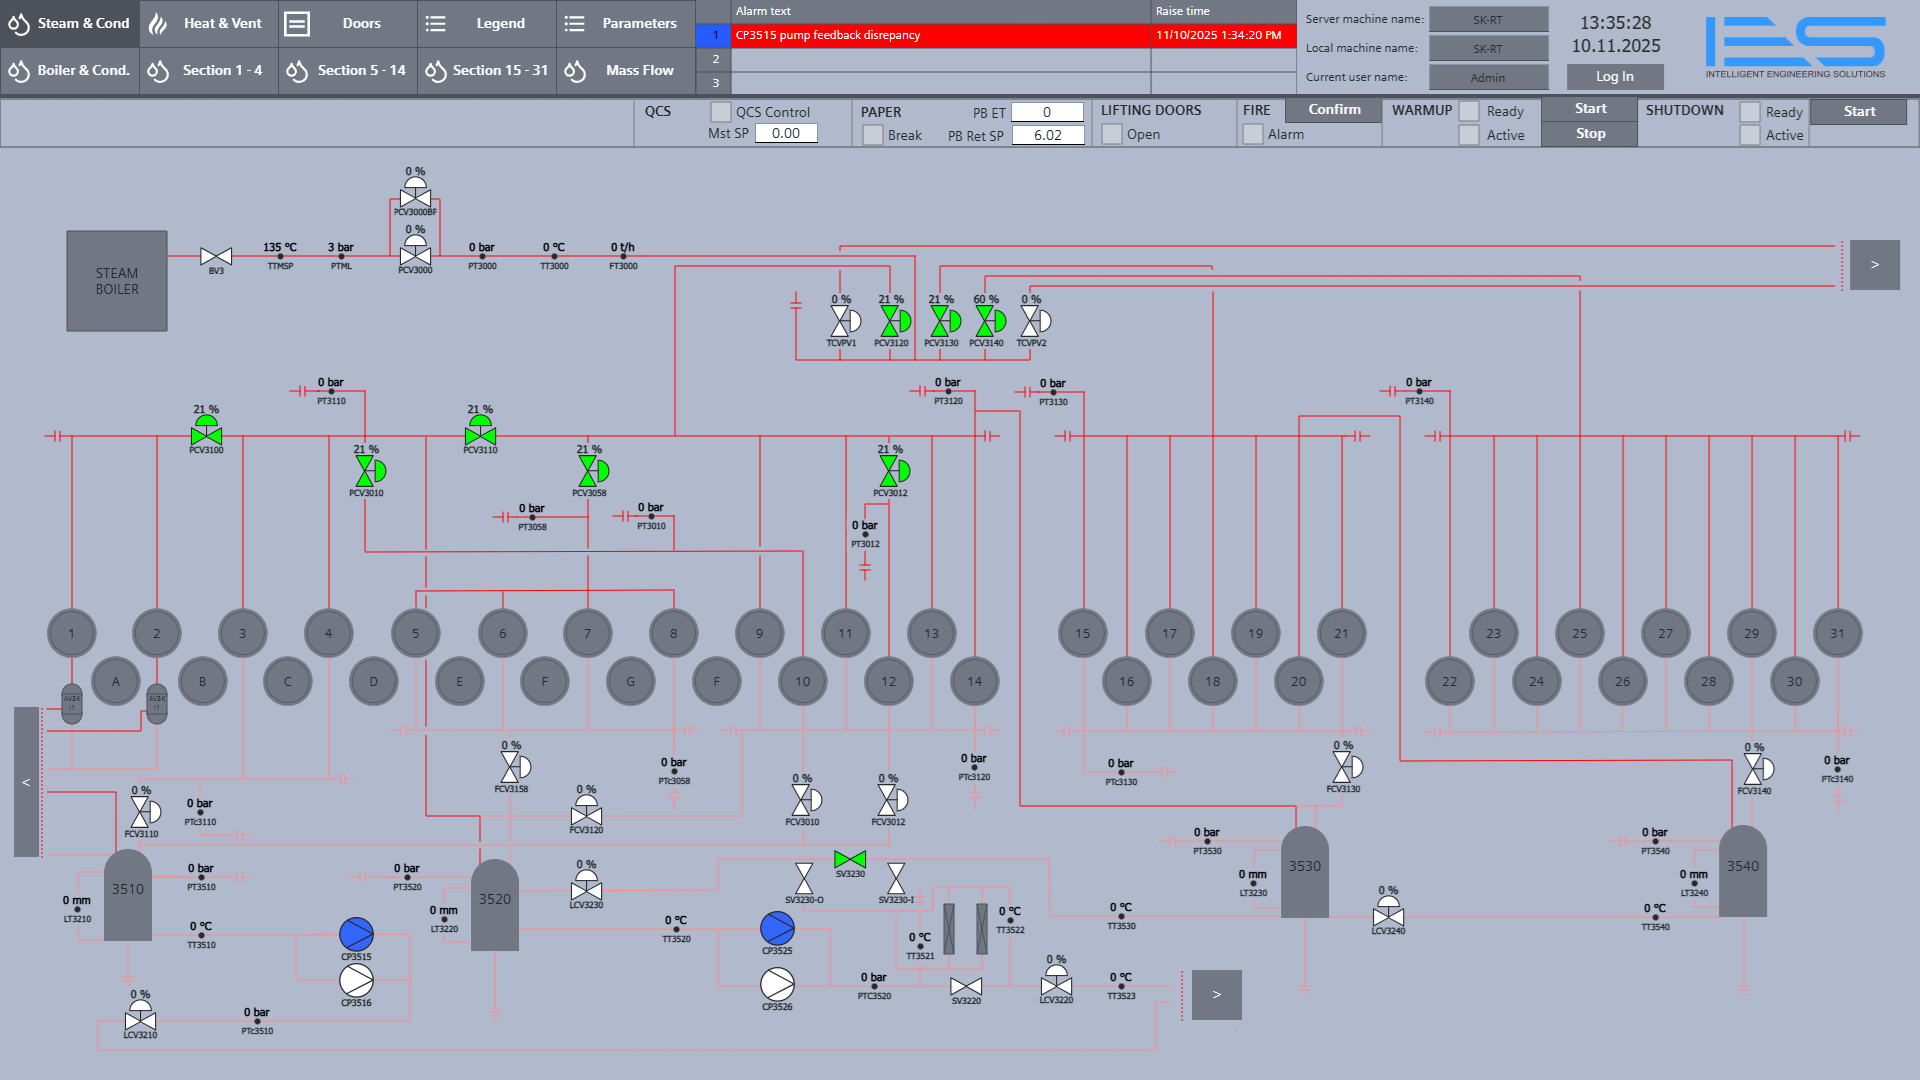Open Section 15 - 31 tab
This screenshot has height=1080, width=1920.
coord(487,71)
